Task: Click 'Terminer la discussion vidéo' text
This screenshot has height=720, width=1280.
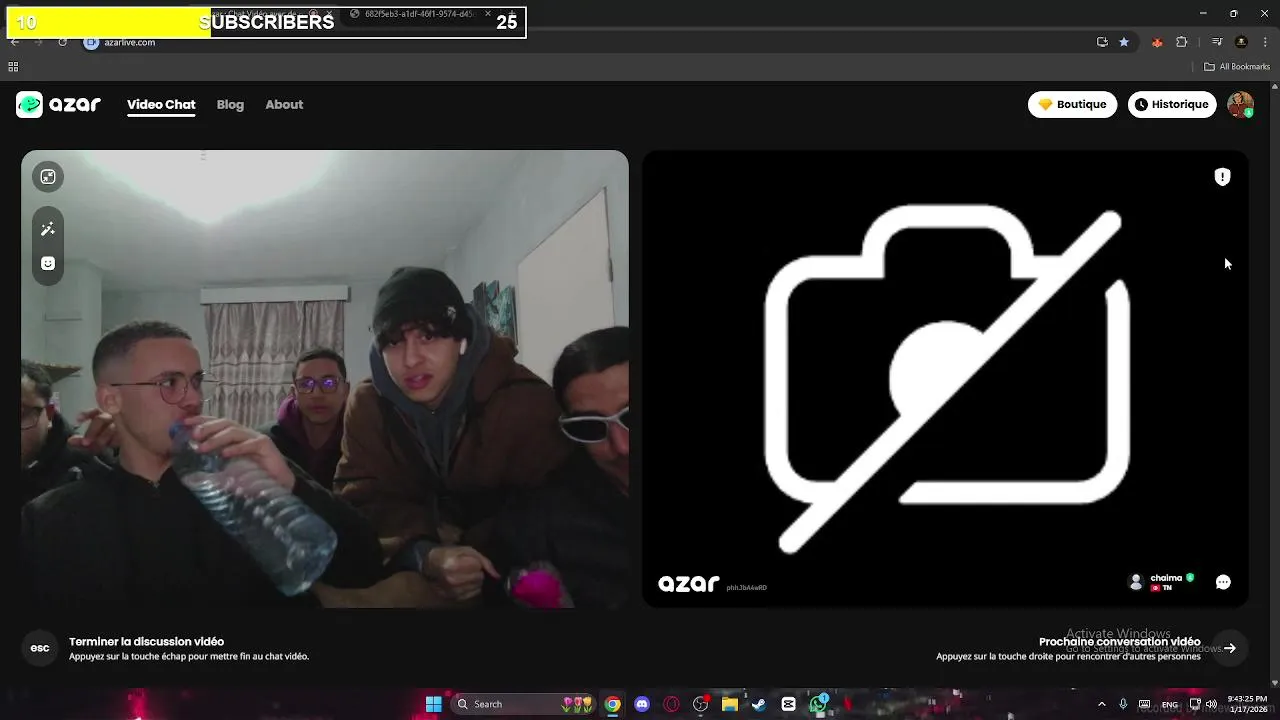Action: click(x=146, y=642)
